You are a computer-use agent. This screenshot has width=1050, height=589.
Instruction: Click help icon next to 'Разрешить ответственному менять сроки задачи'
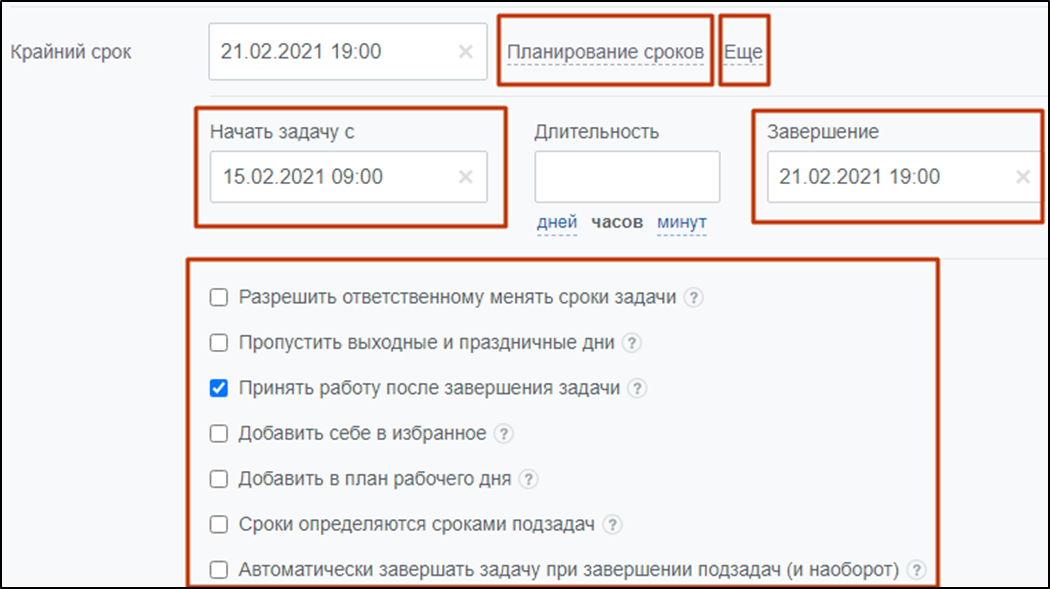click(x=694, y=297)
